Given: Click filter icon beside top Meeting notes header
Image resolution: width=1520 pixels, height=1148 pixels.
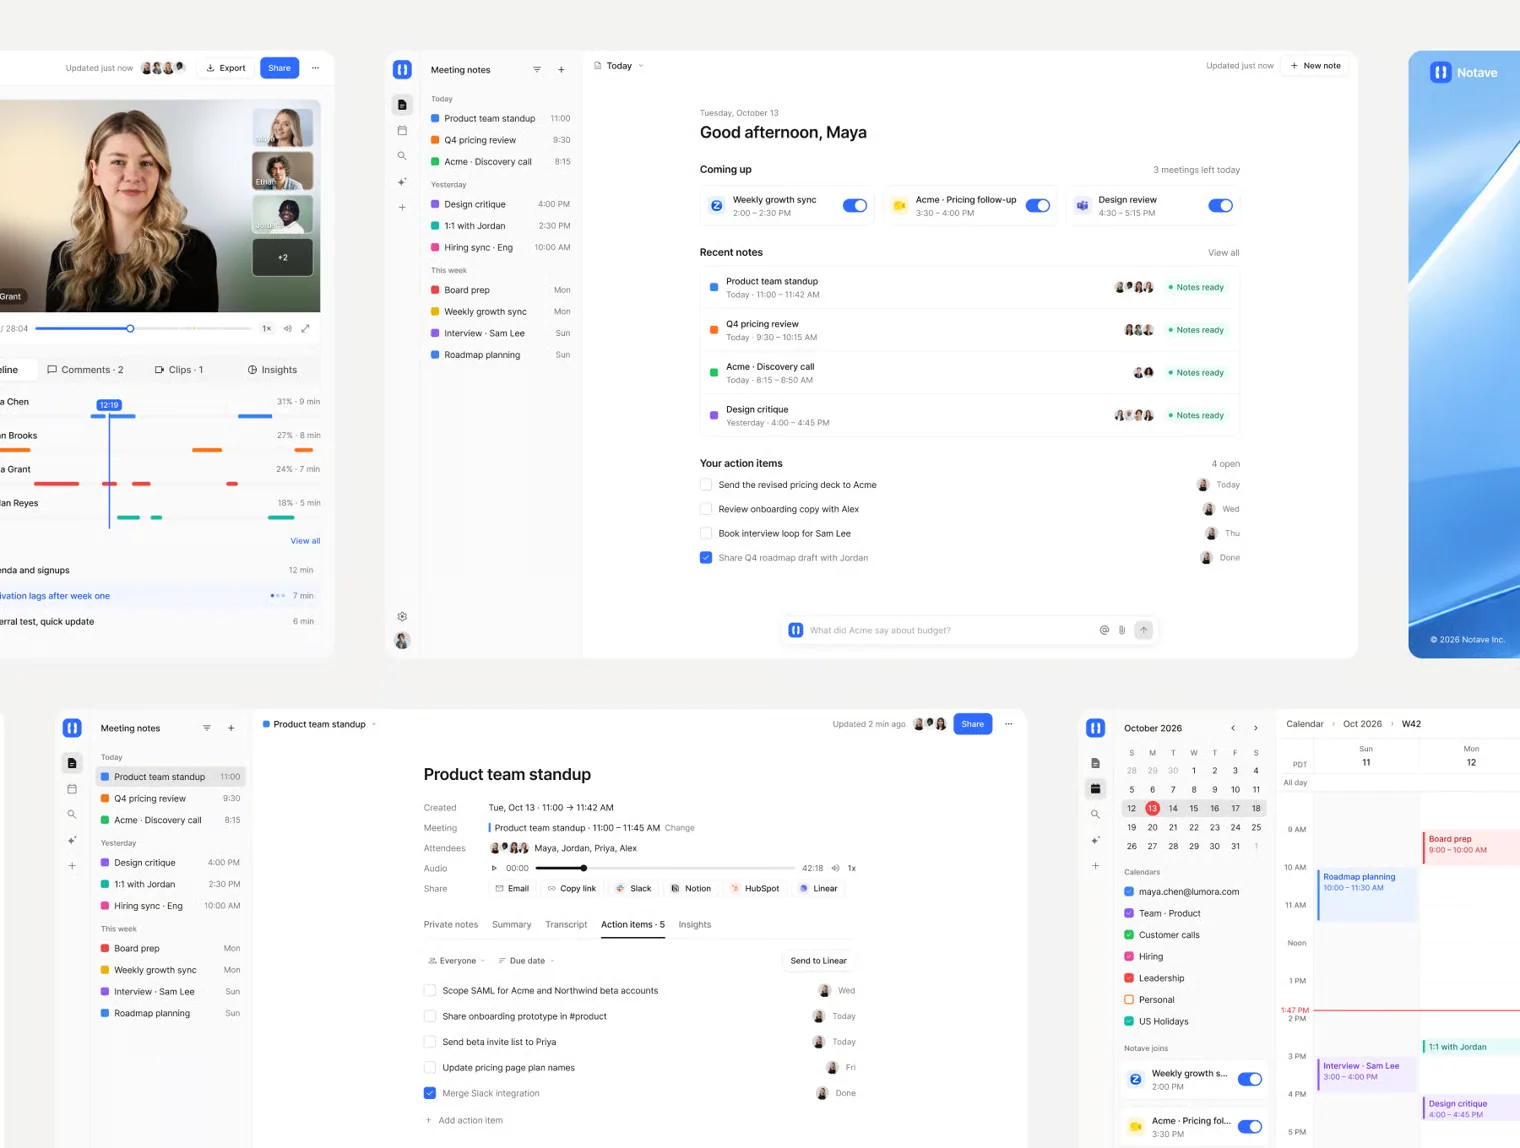Looking at the screenshot, I should coord(537,70).
